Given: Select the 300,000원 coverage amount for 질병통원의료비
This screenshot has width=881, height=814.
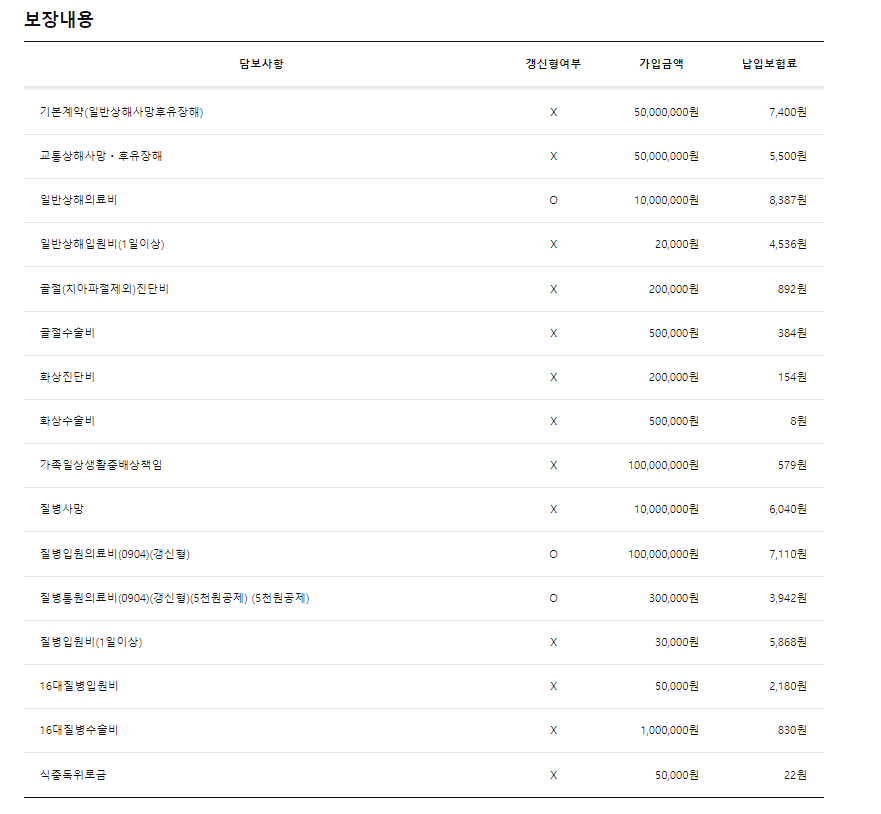Looking at the screenshot, I should pos(673,598).
